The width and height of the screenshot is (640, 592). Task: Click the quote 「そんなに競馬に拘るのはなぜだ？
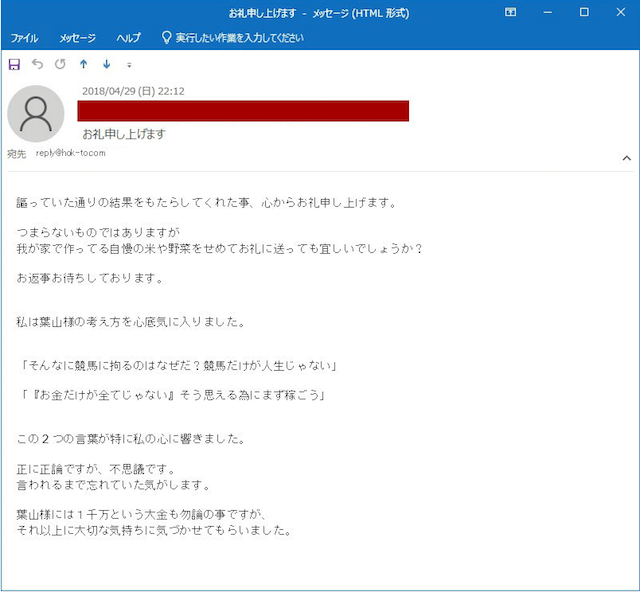coord(111,365)
